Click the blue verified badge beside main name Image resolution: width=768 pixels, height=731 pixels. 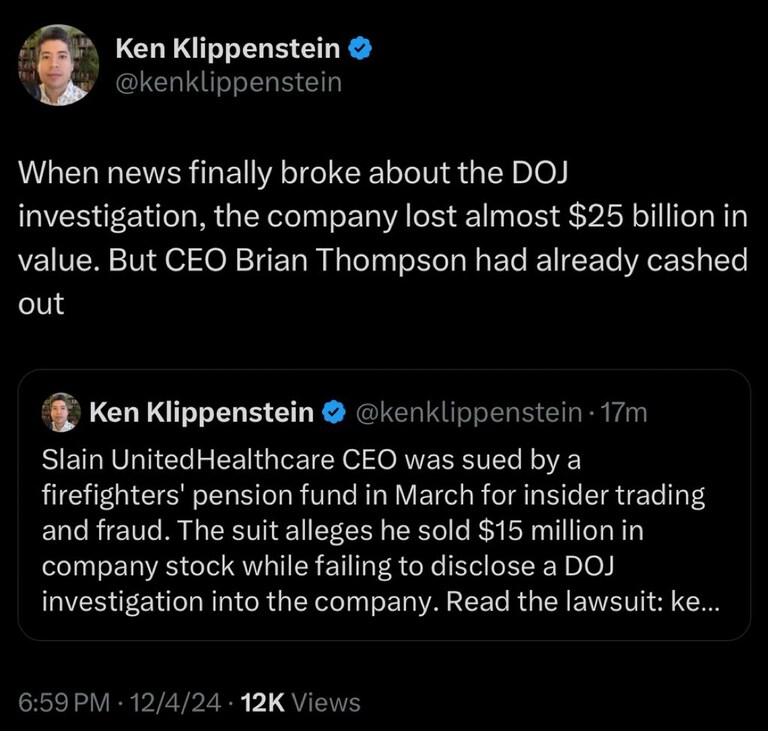pos(363,47)
